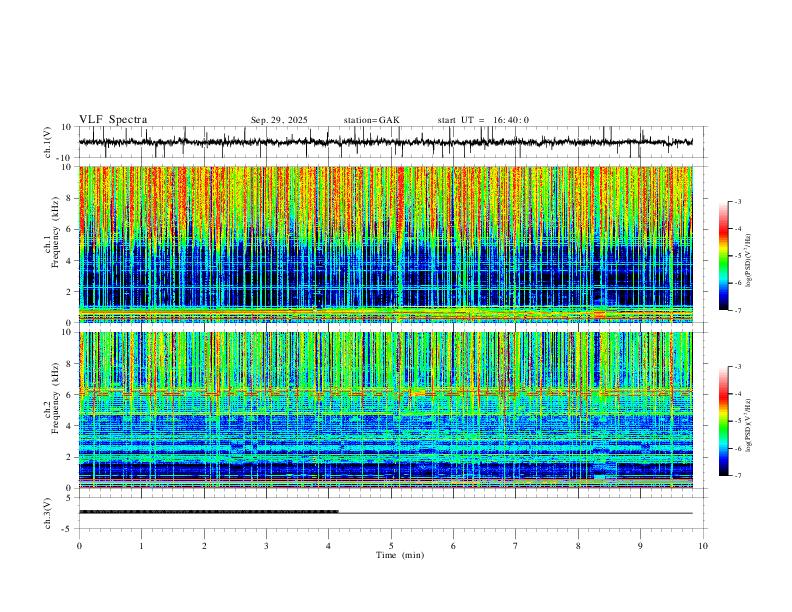Click time axis tick label '2'
Viewport: 792px width, 612px height.
[x=204, y=546]
